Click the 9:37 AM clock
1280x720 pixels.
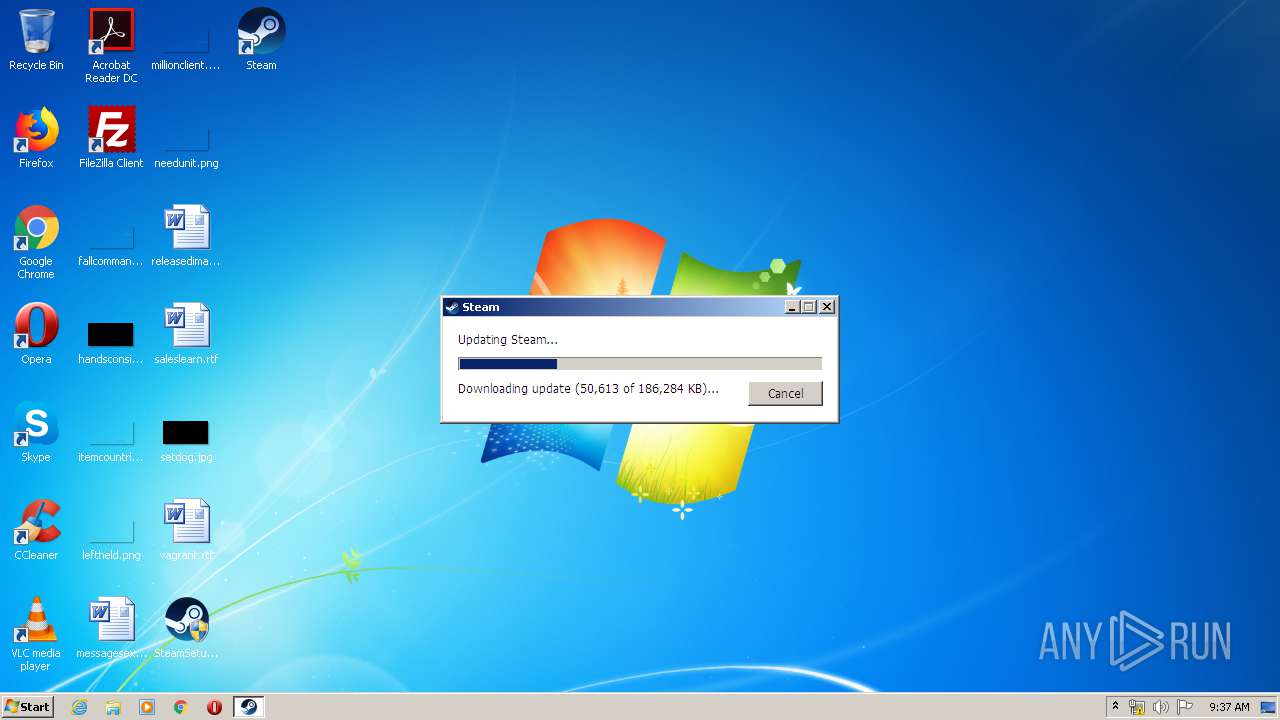click(x=1229, y=707)
